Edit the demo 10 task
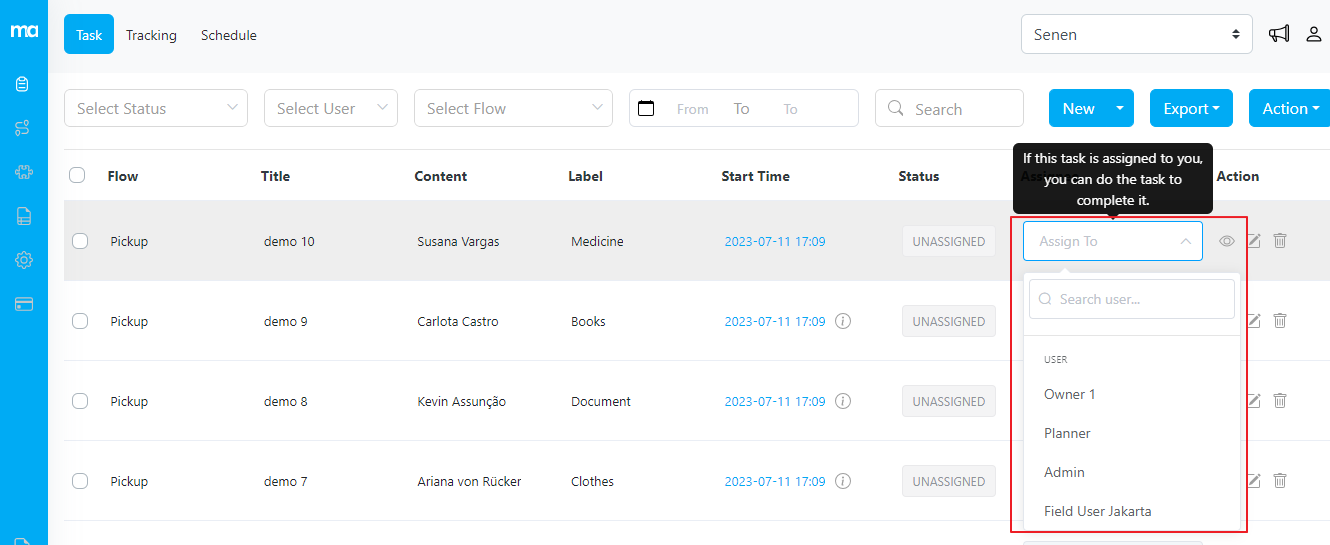Viewport: 1330px width, 545px height. (x=1254, y=241)
